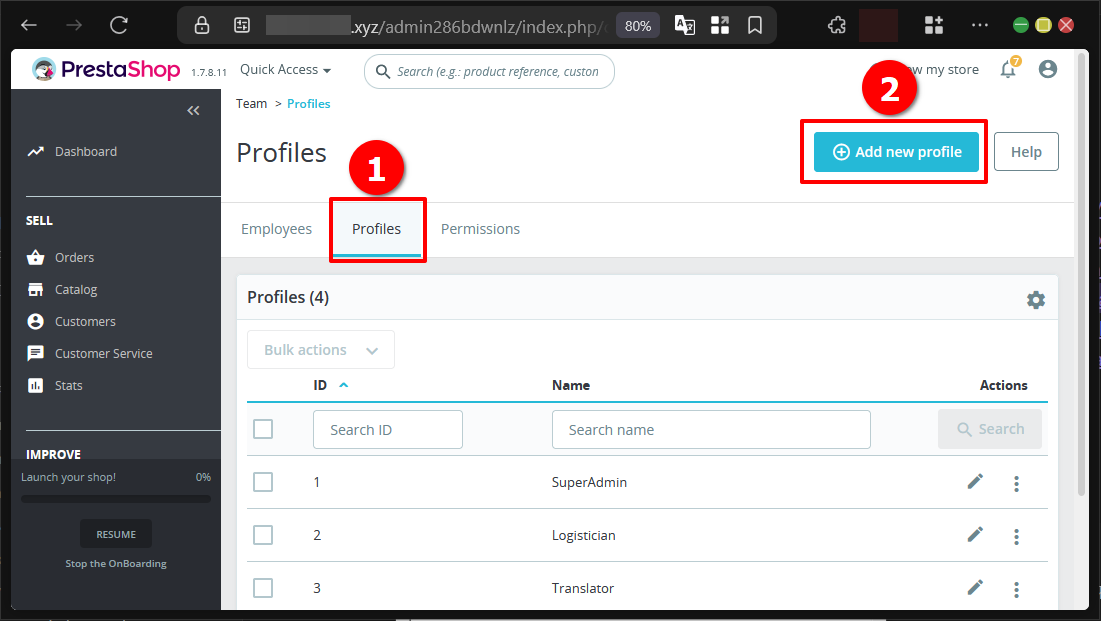
Task: Expand the Bulk actions dropdown
Action: click(x=320, y=349)
